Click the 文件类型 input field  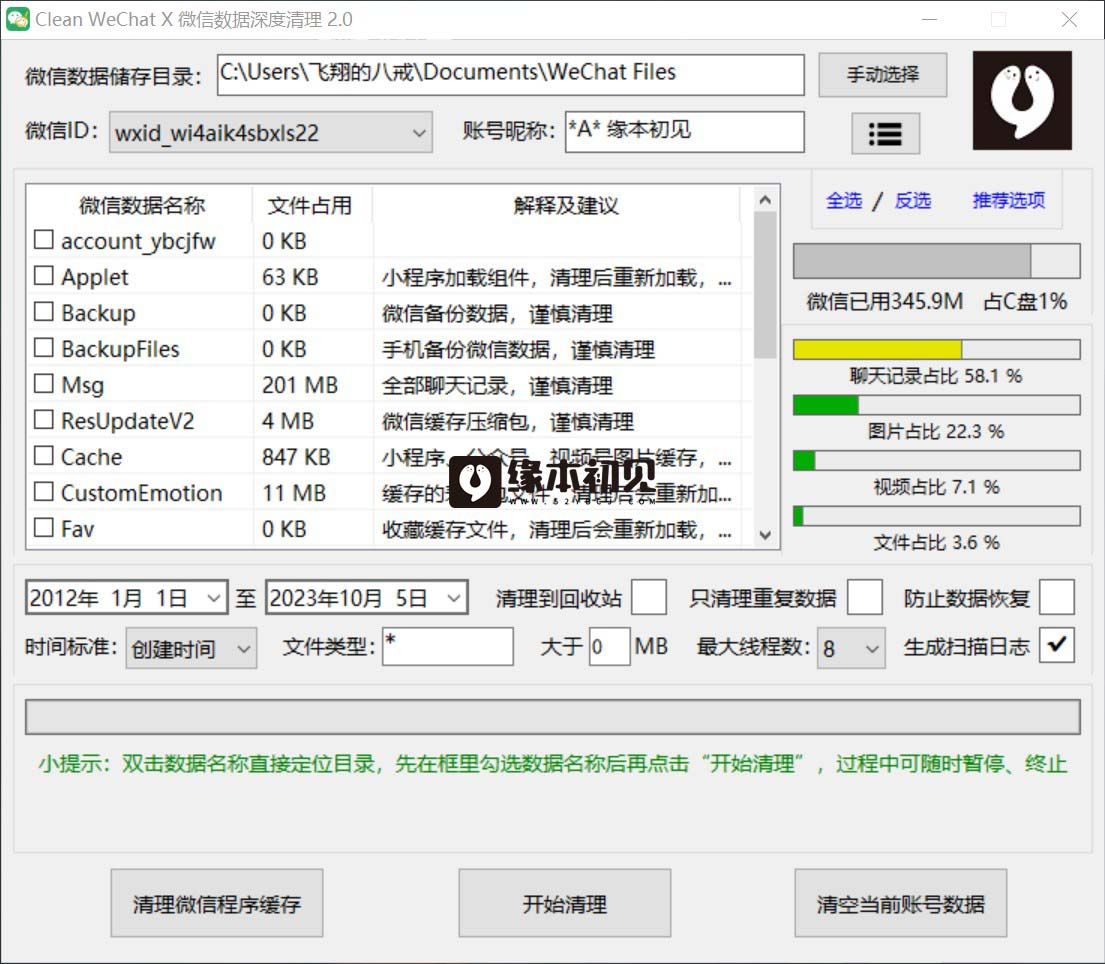pos(447,647)
